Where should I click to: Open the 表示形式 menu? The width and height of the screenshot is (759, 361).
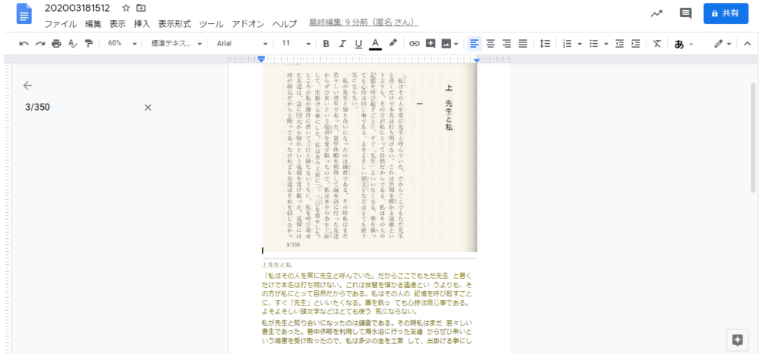[174, 24]
